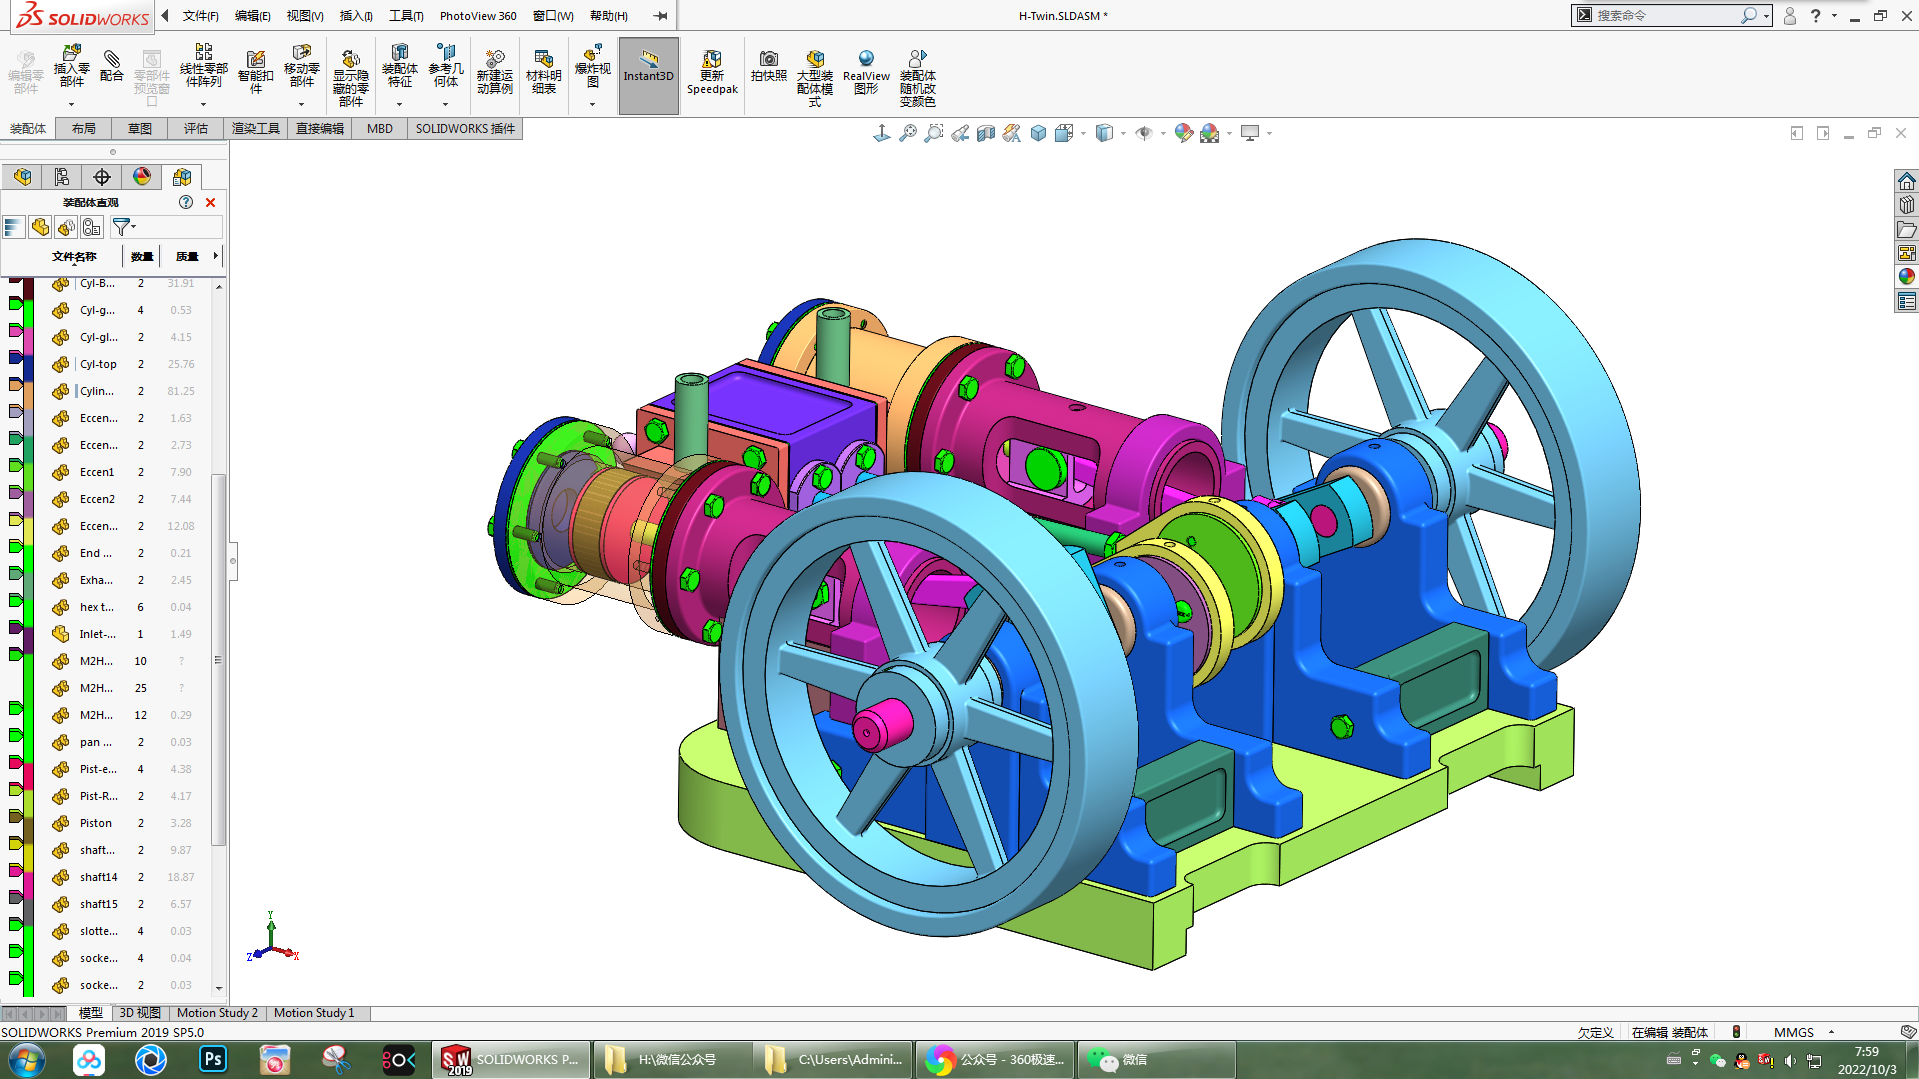Toggle the value bars button in Assembly Visualization
The width and height of the screenshot is (1919, 1079).
click(x=13, y=228)
